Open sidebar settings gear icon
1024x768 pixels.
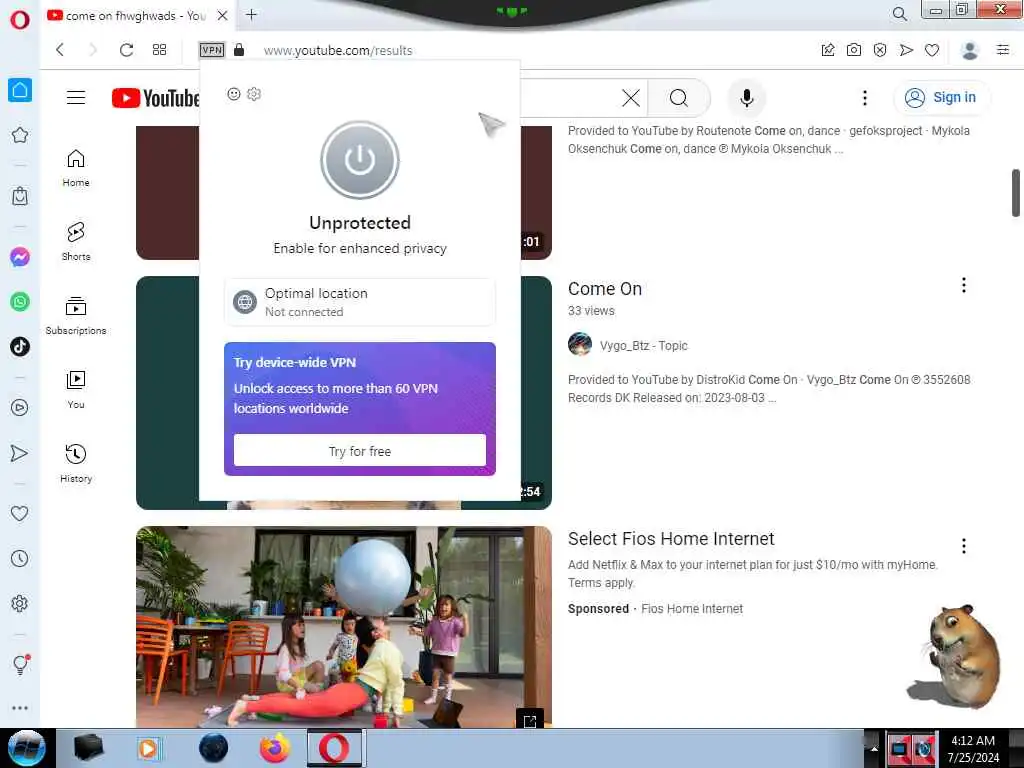[20, 603]
